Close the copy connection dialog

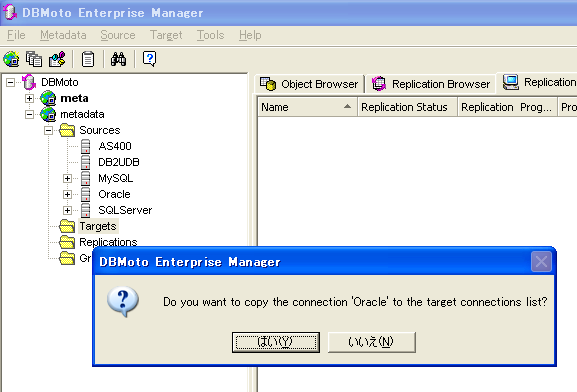click(x=541, y=262)
